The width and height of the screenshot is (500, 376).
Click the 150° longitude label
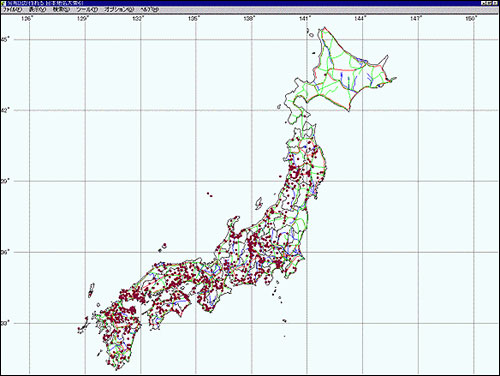tap(470, 19)
